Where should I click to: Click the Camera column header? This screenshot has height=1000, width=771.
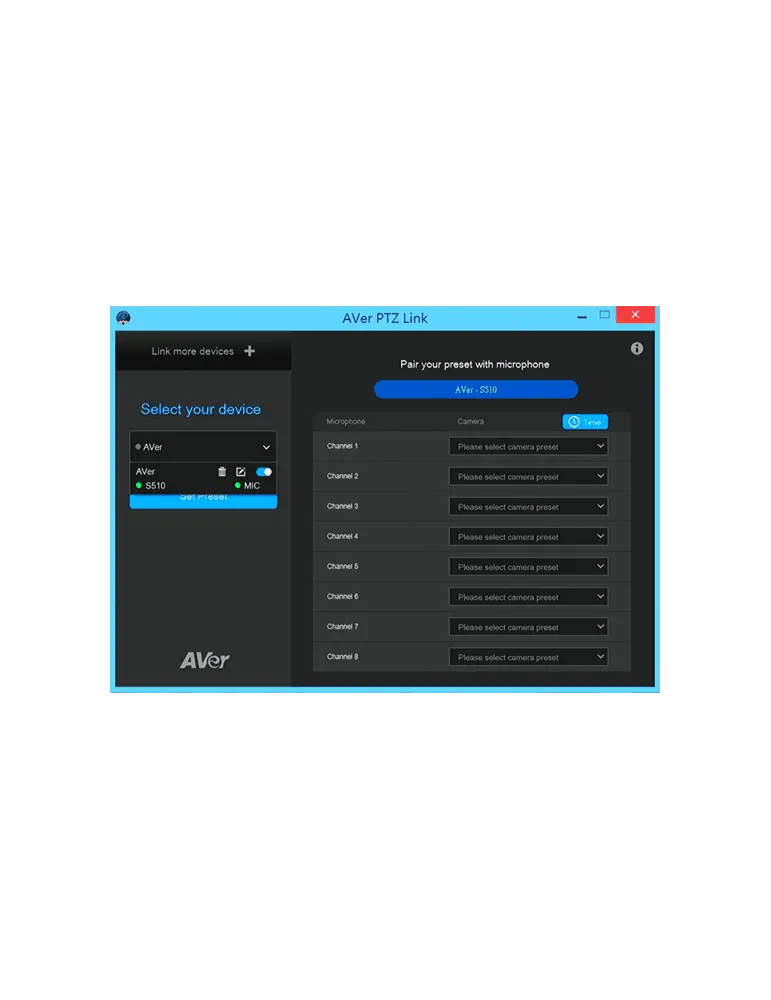471,421
